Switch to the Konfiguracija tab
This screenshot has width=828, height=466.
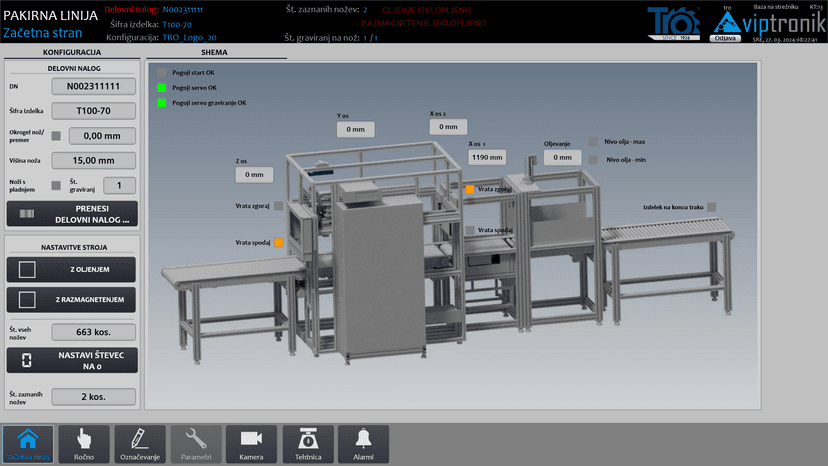(71, 52)
